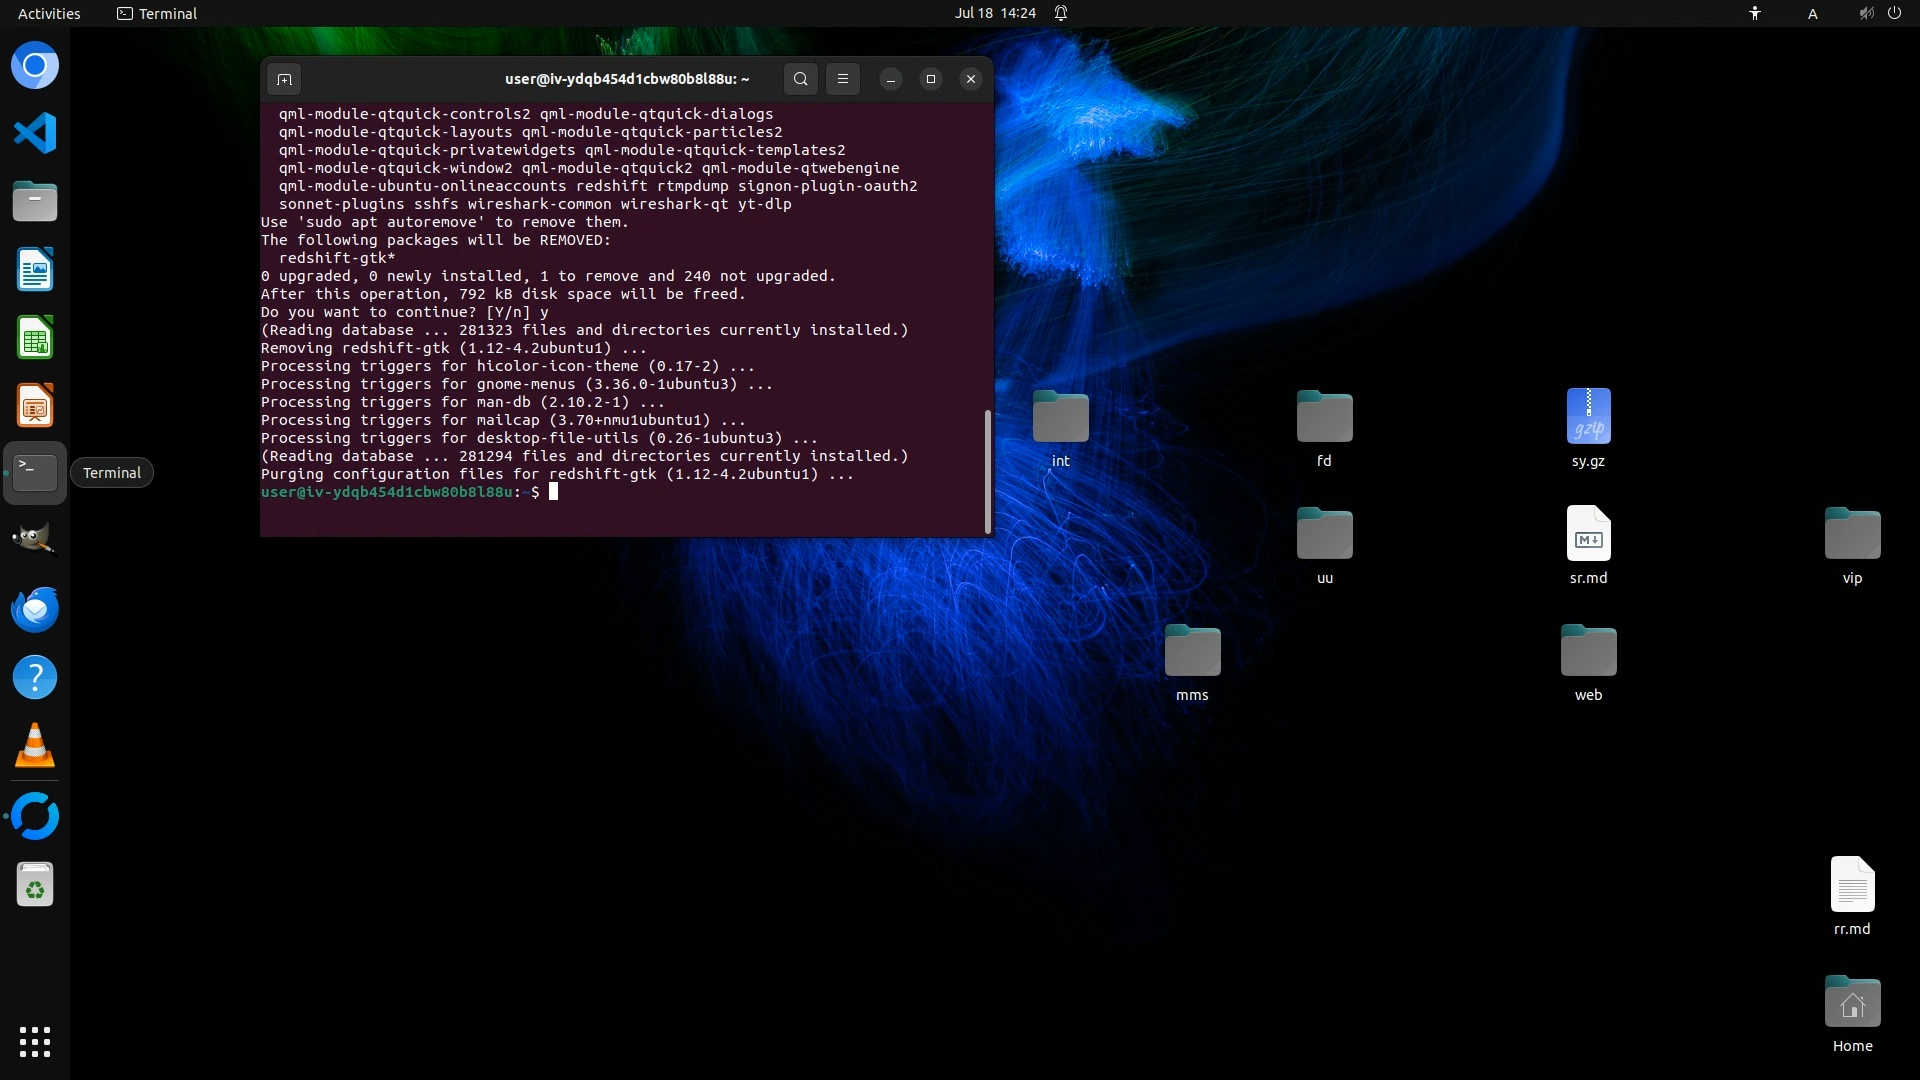Open VLC media player from dock
1920x1080 pixels.
(x=35, y=746)
